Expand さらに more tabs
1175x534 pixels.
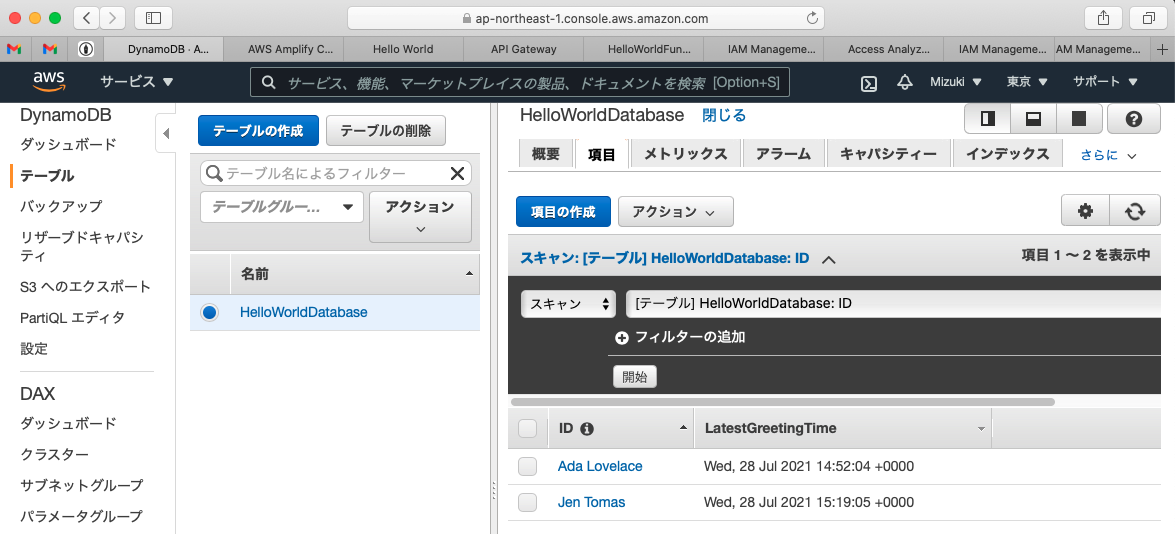tap(1108, 155)
